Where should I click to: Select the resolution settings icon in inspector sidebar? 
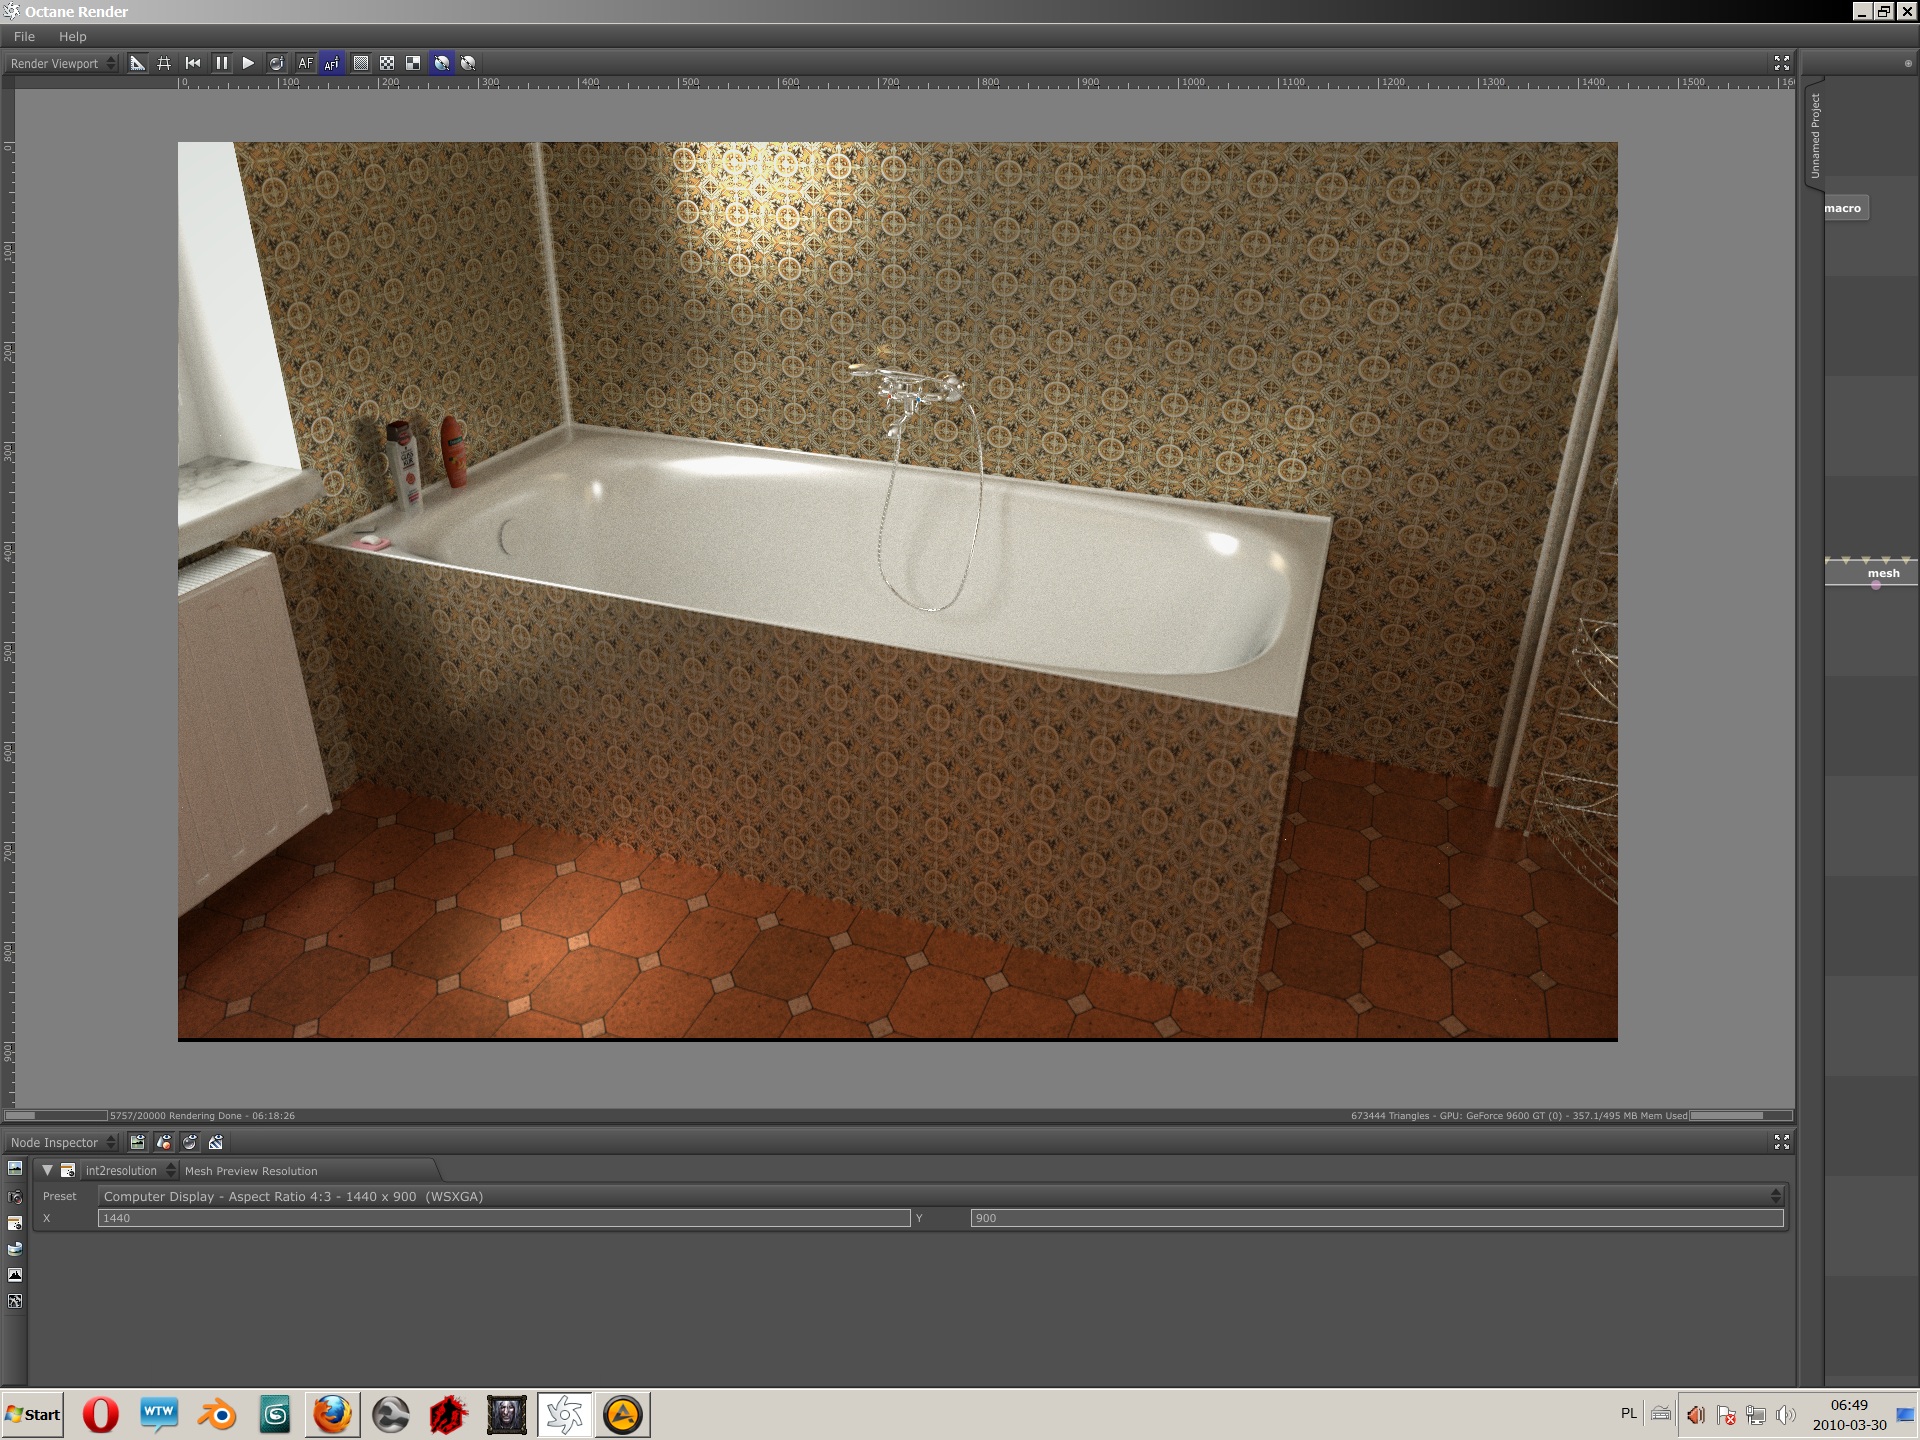[x=15, y=1223]
